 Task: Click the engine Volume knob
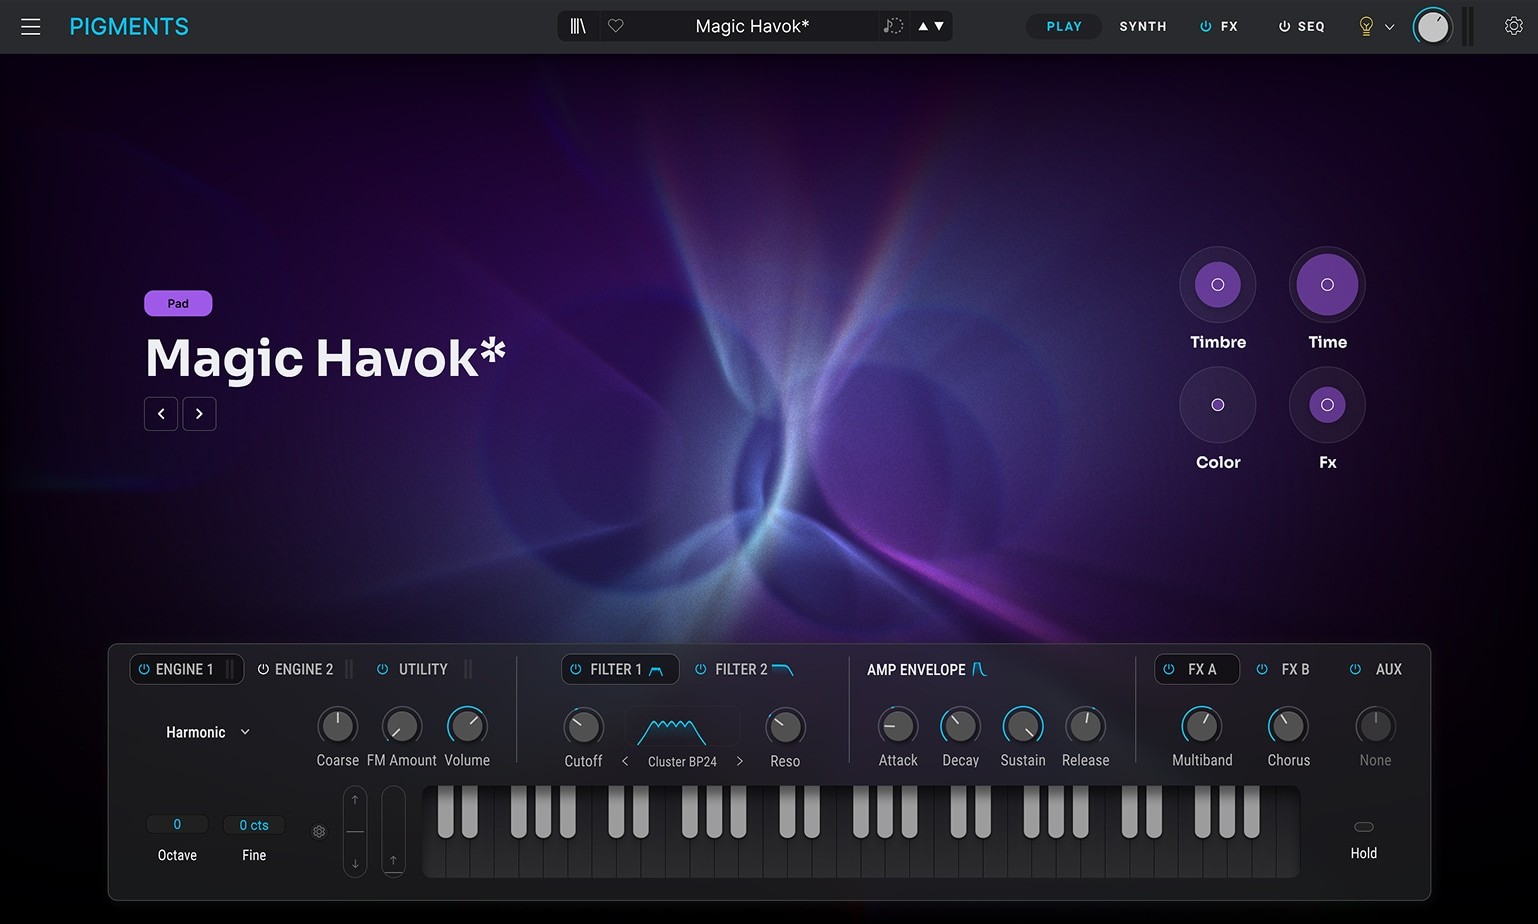tap(467, 726)
